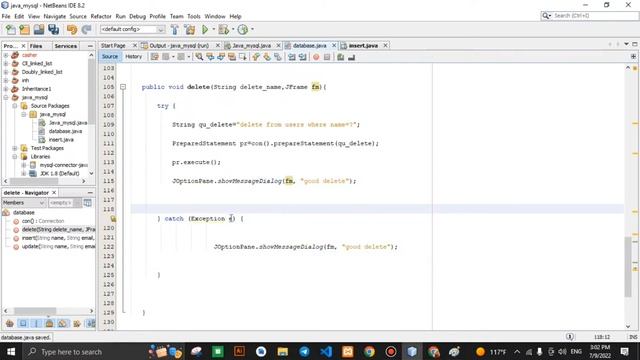
Task: Click the Open Project toolbar icon
Action: click(x=39, y=29)
